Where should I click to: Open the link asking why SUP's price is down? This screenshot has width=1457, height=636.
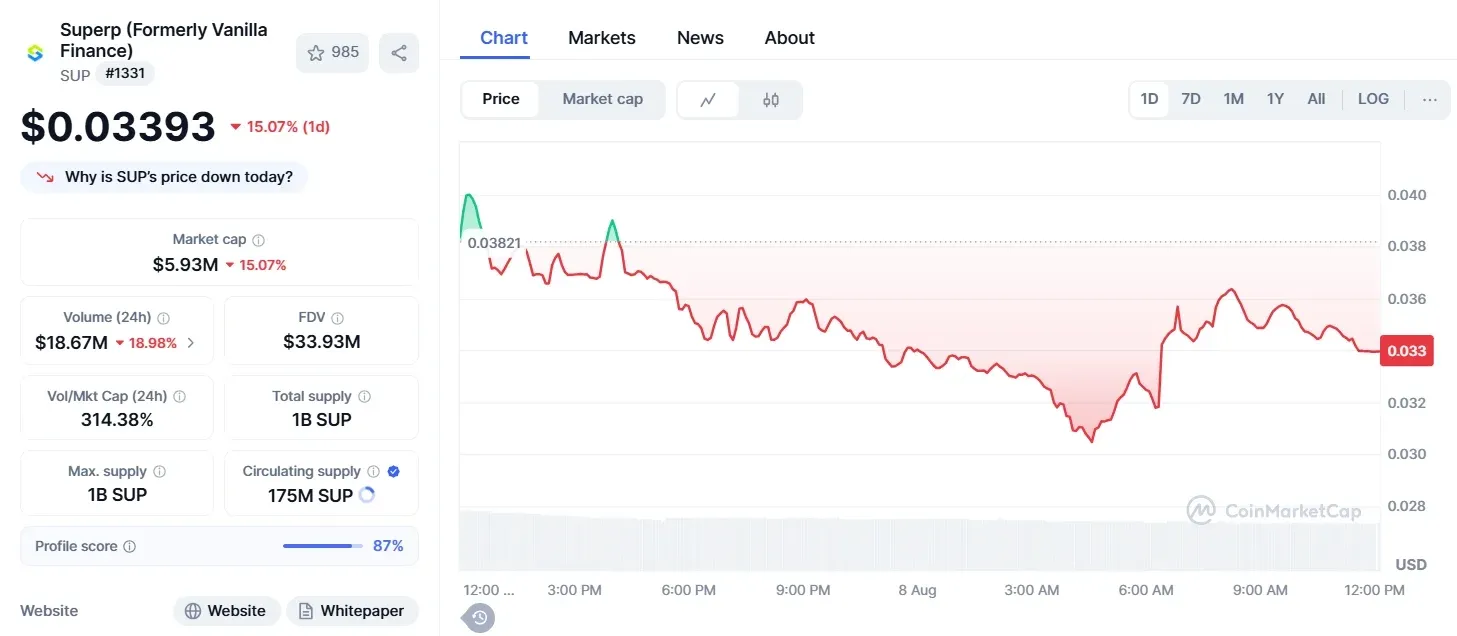pyautogui.click(x=165, y=176)
